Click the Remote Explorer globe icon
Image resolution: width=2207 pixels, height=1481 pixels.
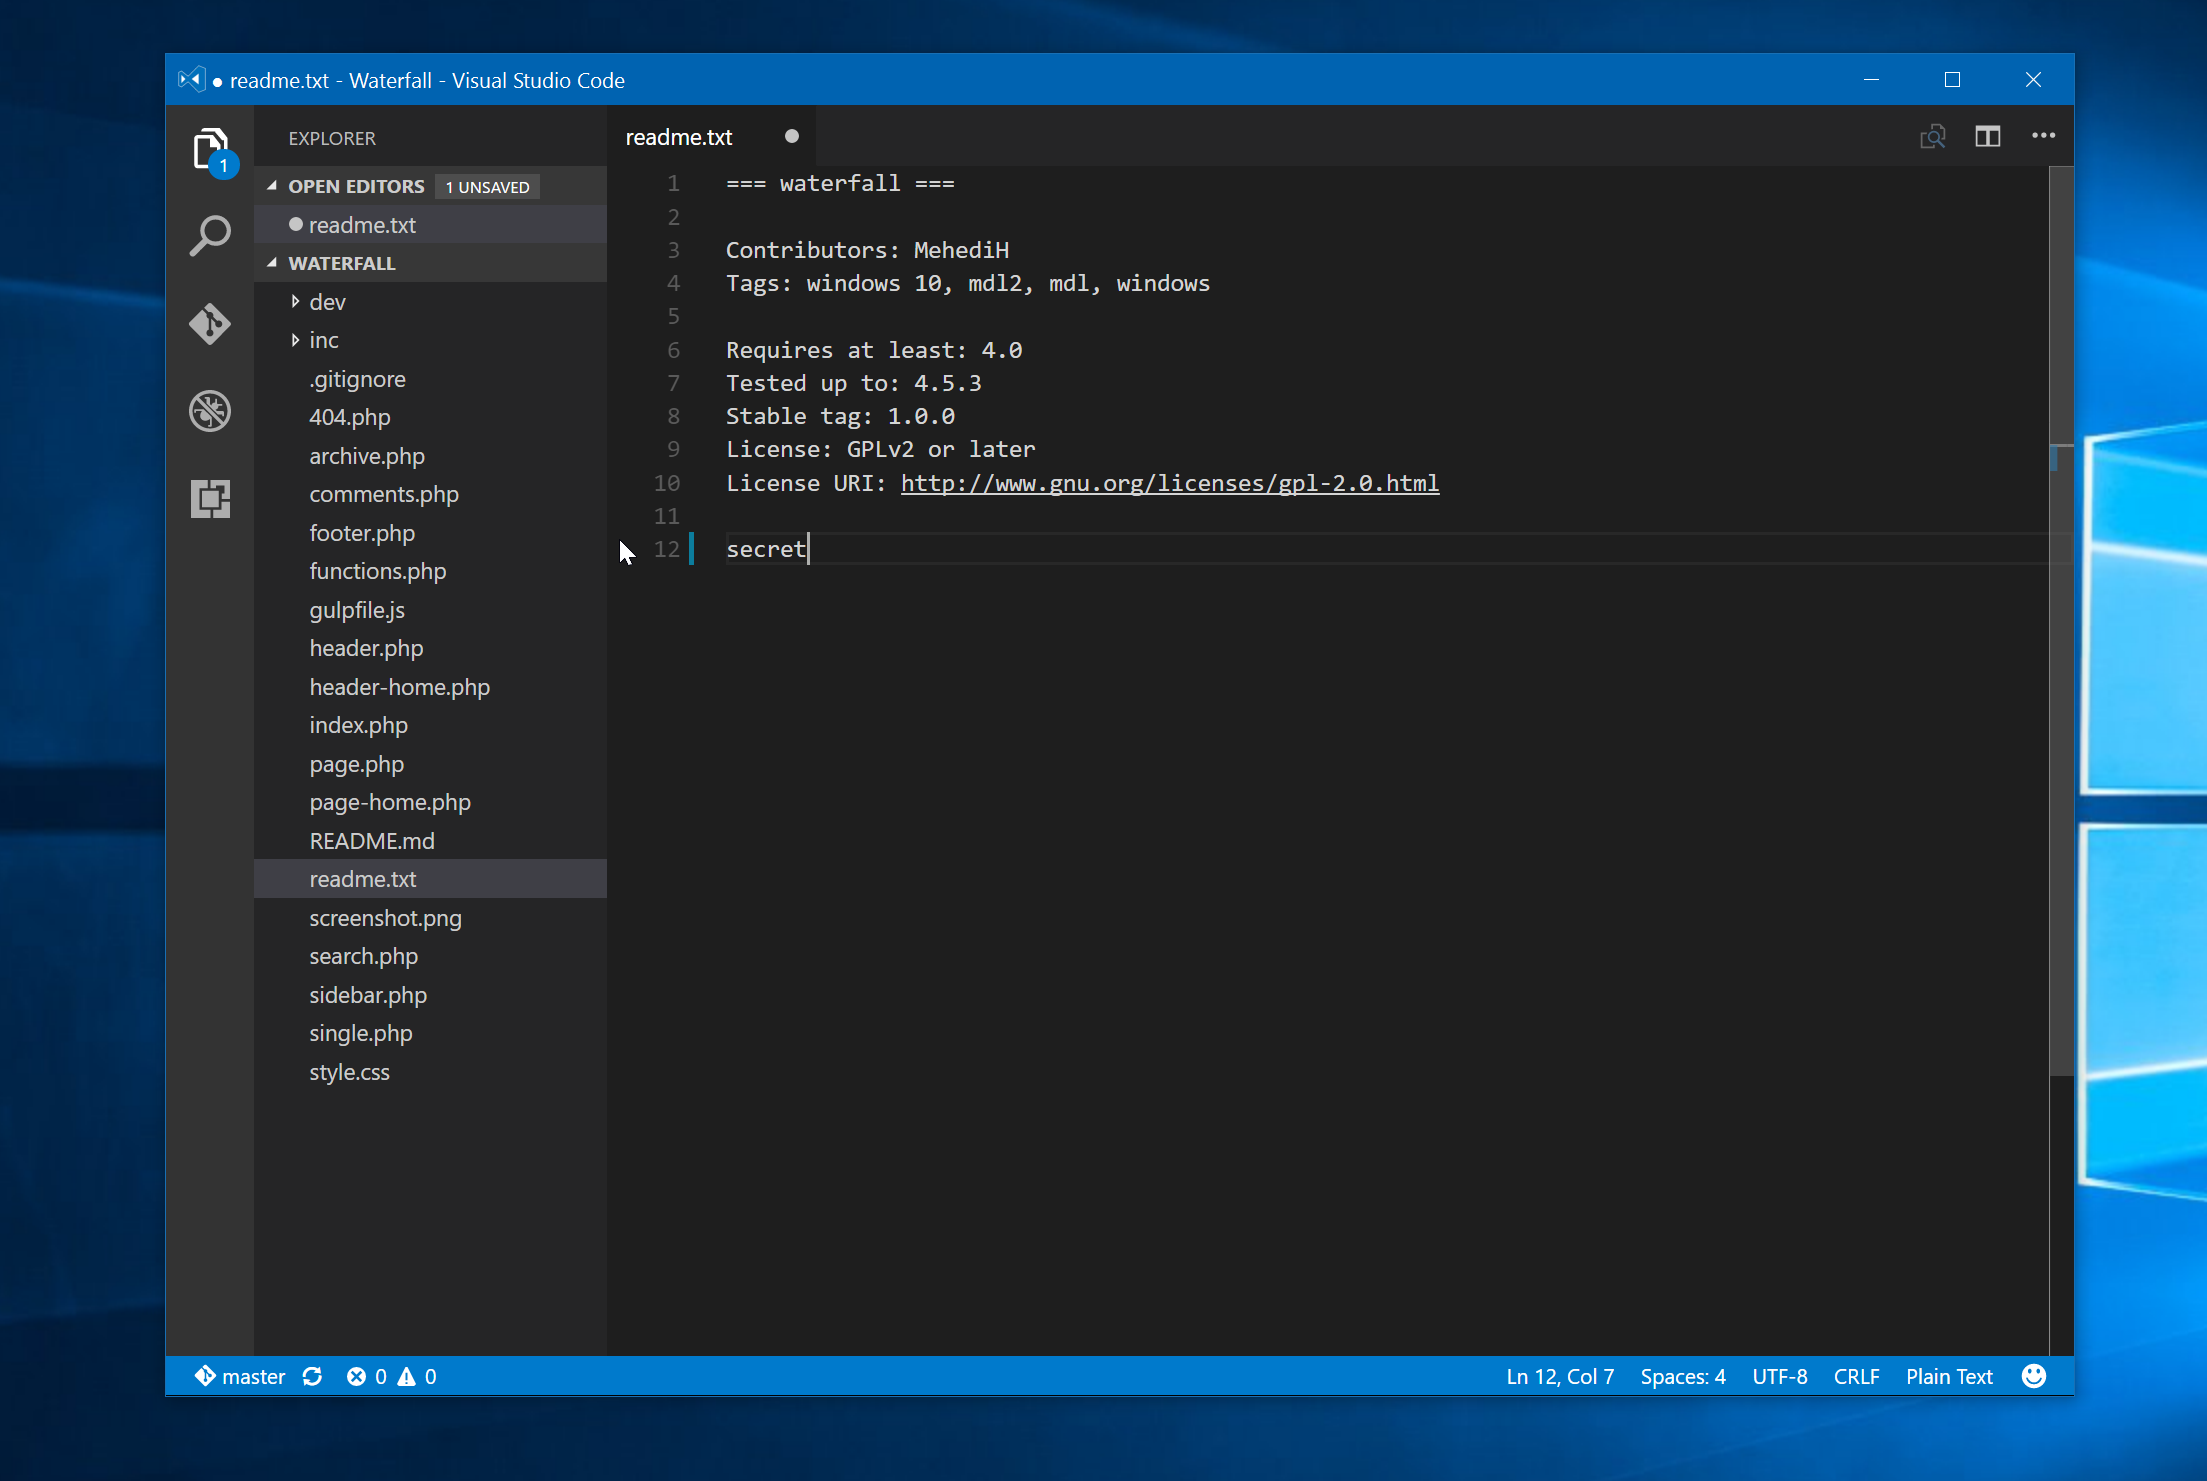pyautogui.click(x=212, y=410)
